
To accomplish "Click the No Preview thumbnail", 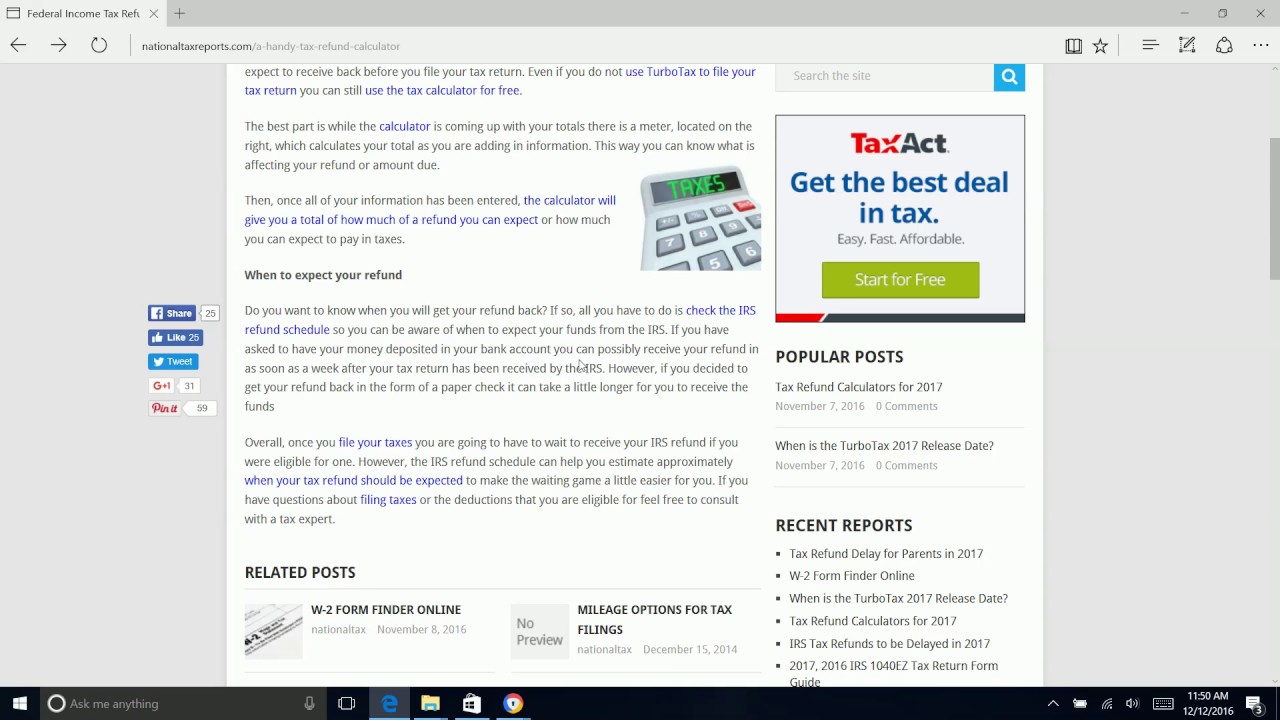I will pyautogui.click(x=539, y=631).
